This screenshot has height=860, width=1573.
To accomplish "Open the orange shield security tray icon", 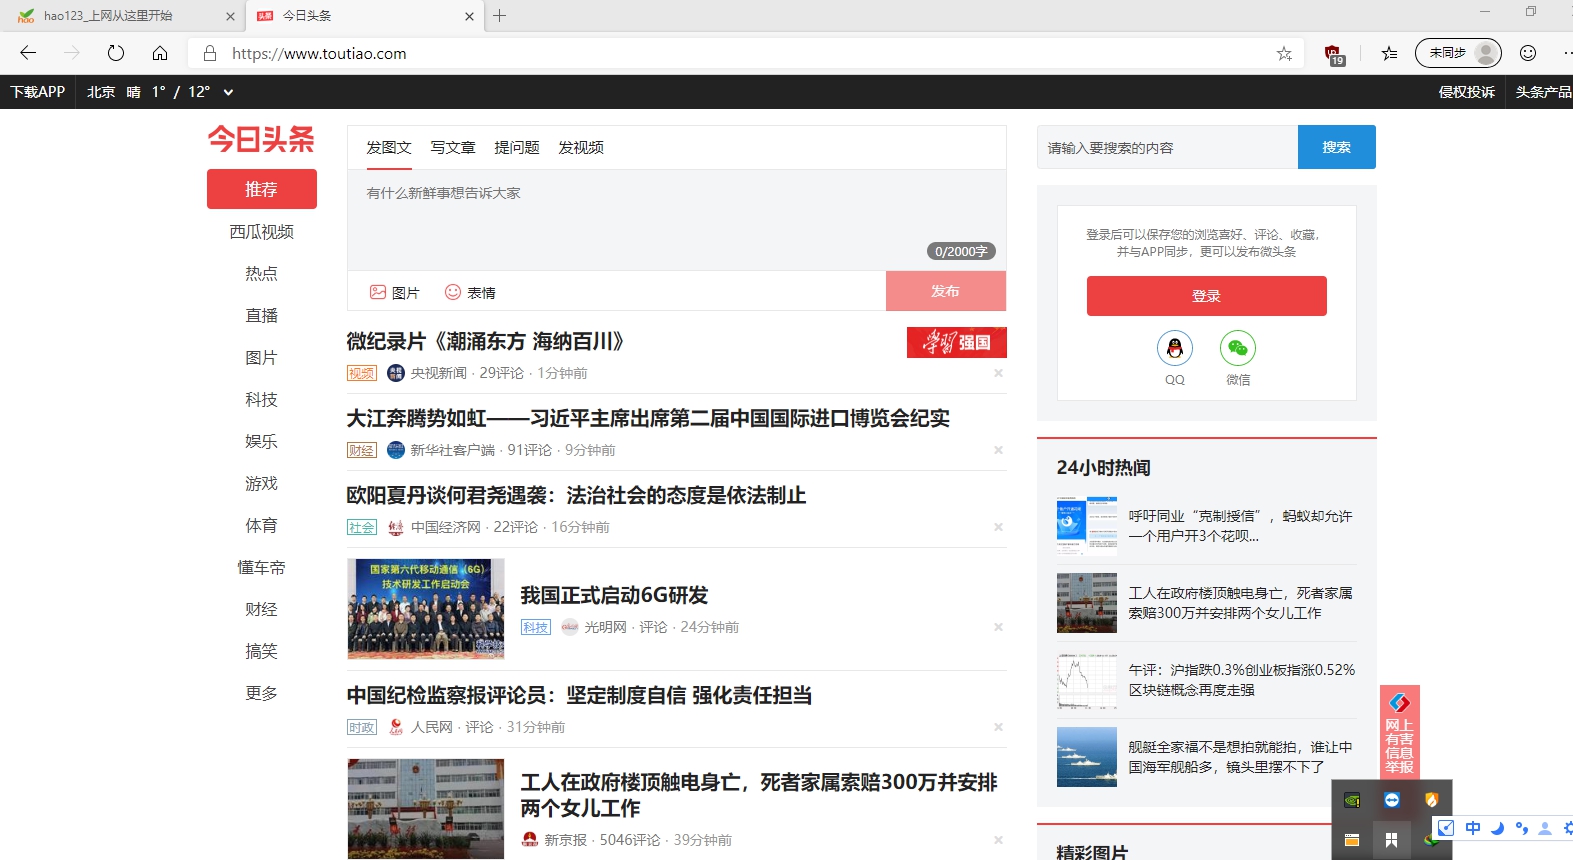I will 1431,800.
